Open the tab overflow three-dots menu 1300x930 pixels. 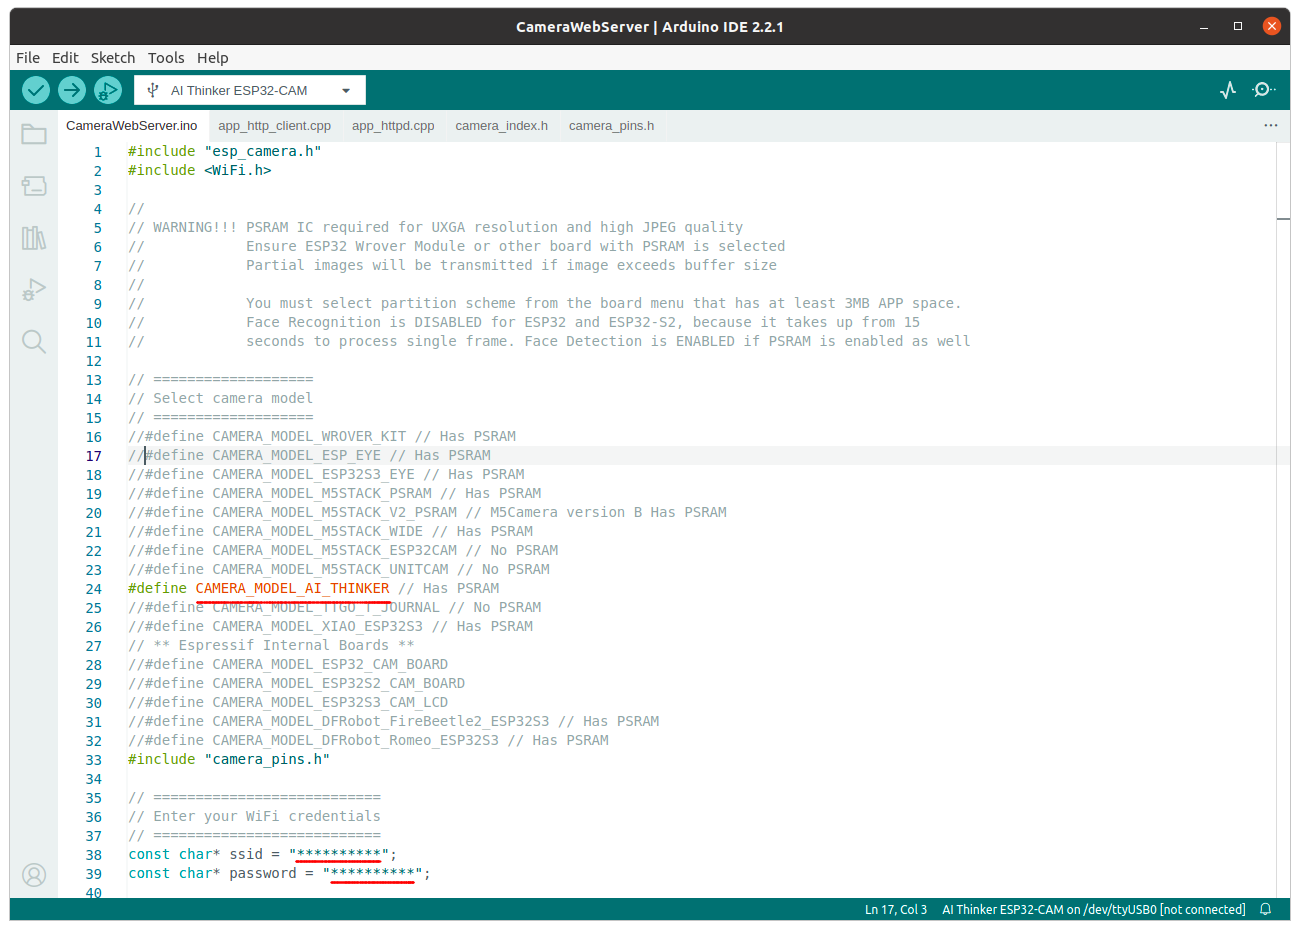1271,125
